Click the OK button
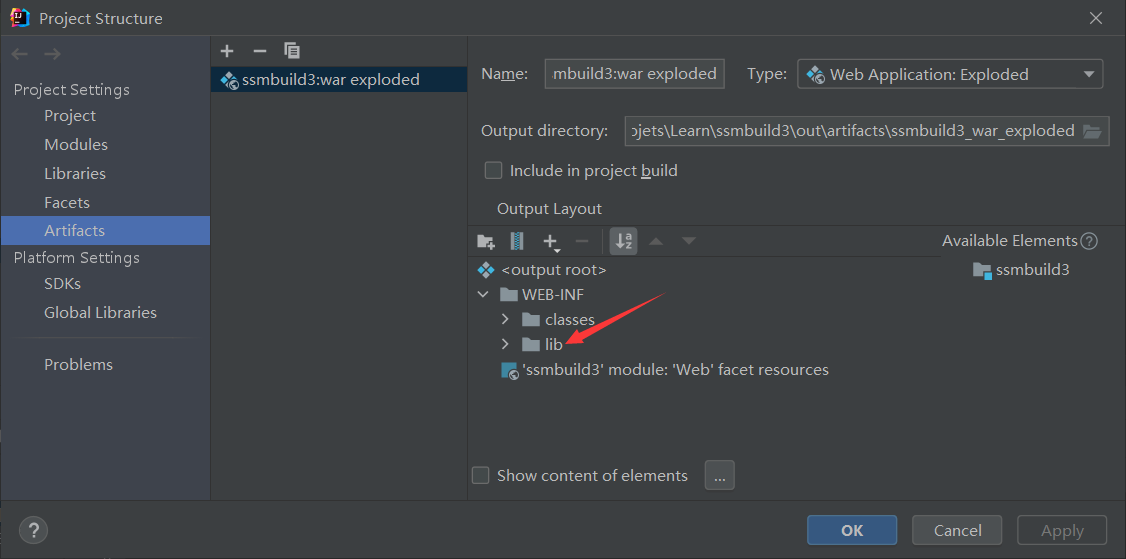This screenshot has width=1126, height=559. pyautogui.click(x=852, y=530)
